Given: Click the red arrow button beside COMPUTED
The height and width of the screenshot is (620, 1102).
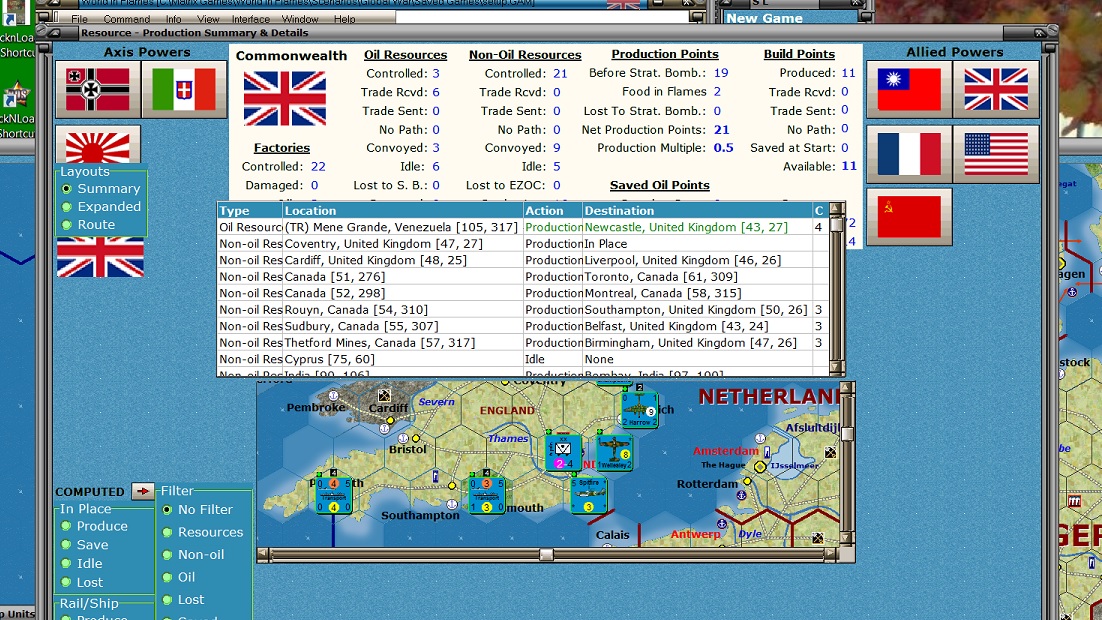Looking at the screenshot, I should click(143, 491).
